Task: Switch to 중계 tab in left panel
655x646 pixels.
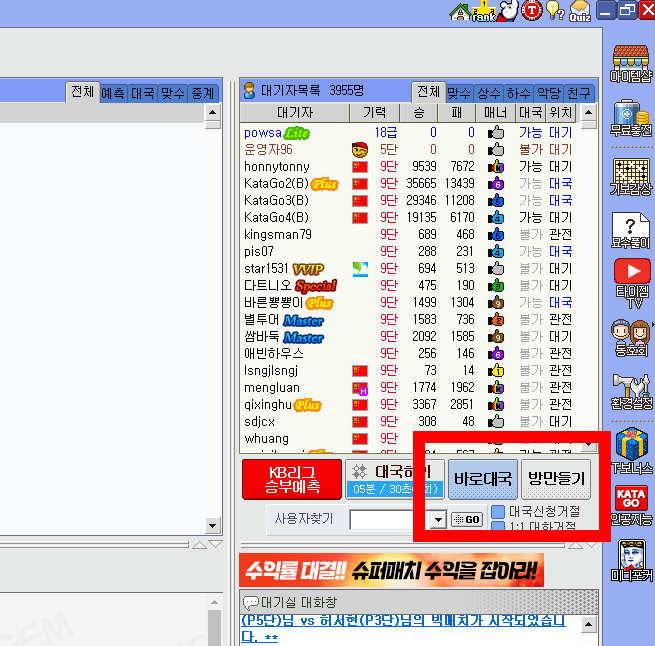Action: click(203, 93)
